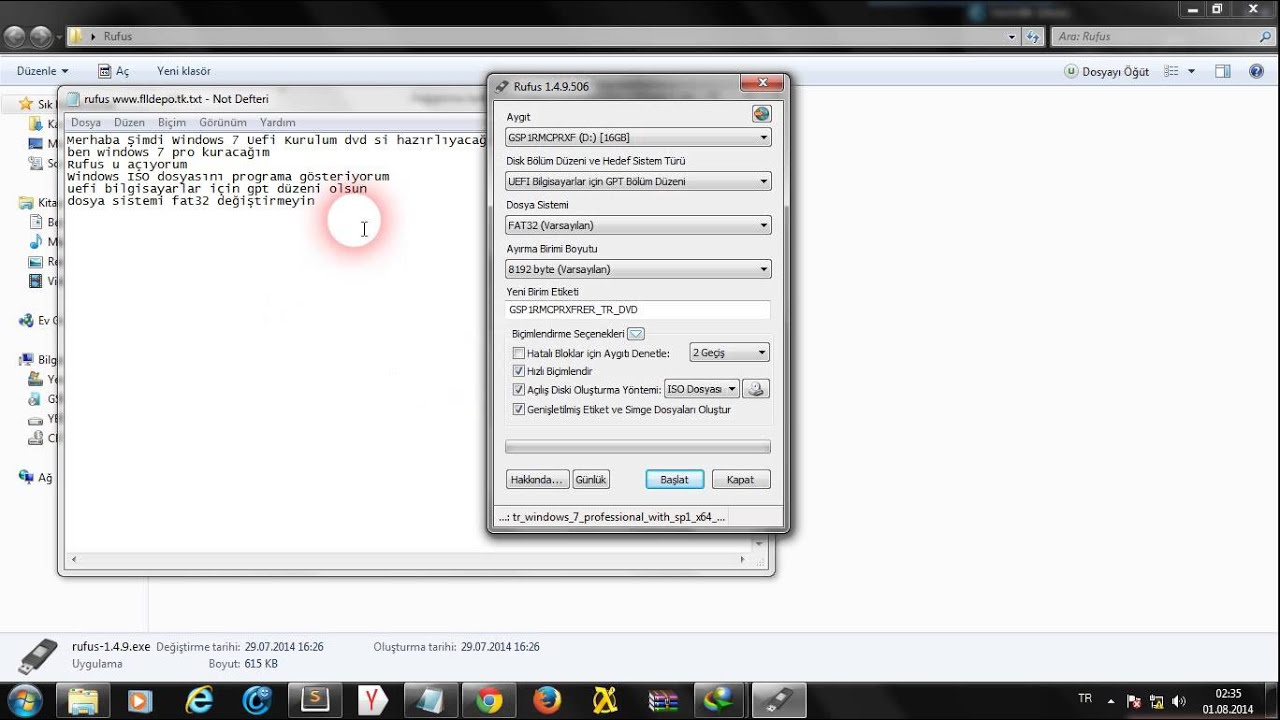
Task: Switch to Notepad taskbar icon
Action: click(x=430, y=700)
